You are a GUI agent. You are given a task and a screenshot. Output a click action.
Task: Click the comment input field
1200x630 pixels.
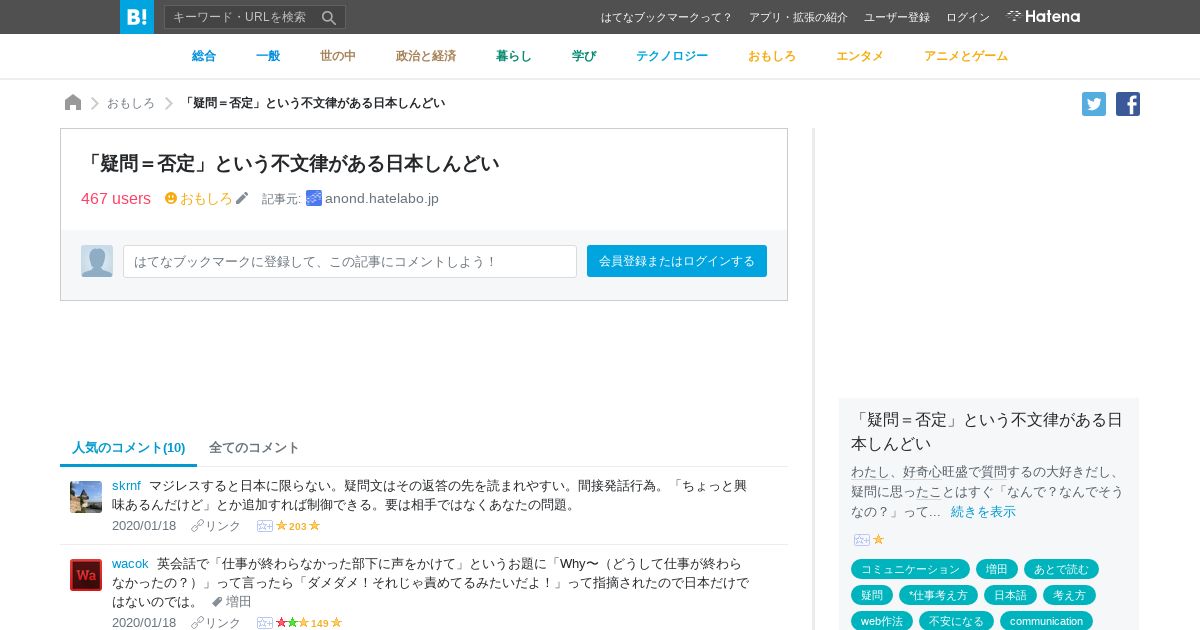pos(350,261)
